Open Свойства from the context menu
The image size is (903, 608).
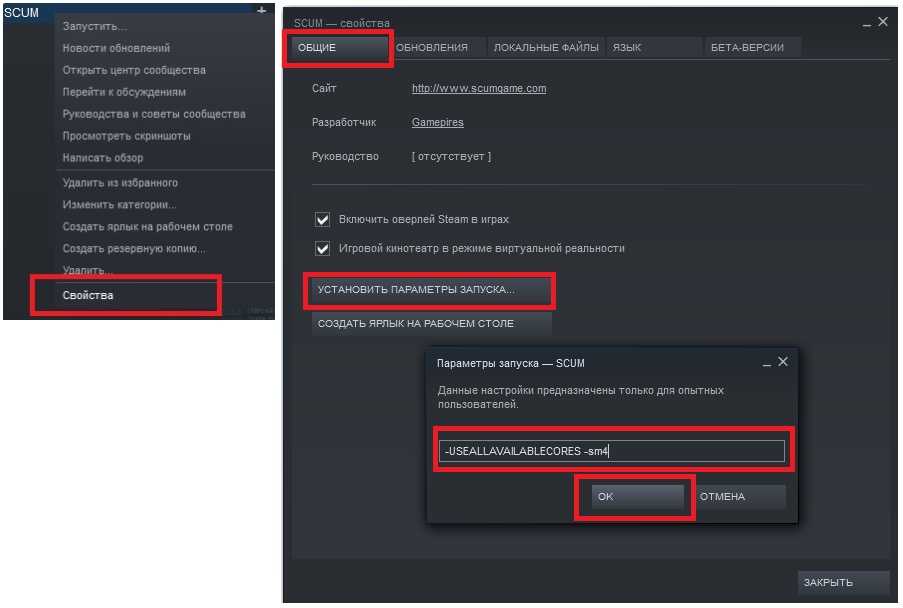pos(88,295)
